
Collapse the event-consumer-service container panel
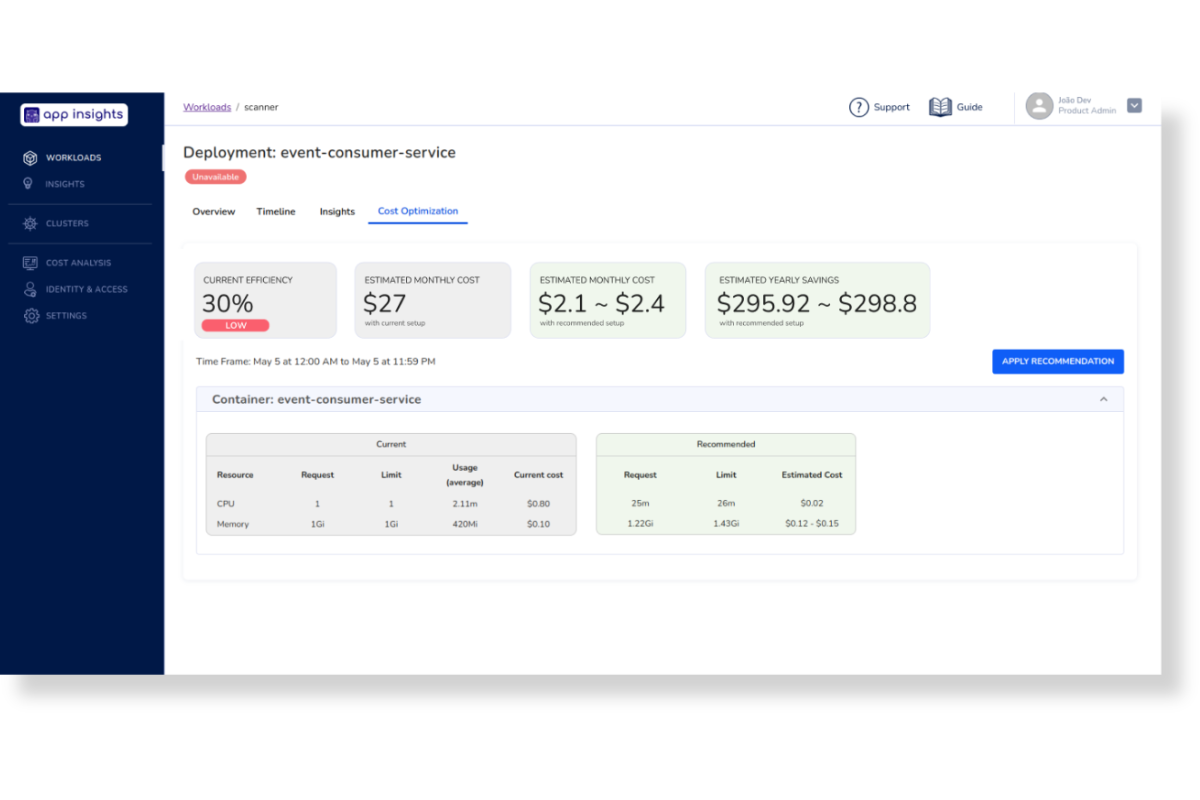[1103, 399]
